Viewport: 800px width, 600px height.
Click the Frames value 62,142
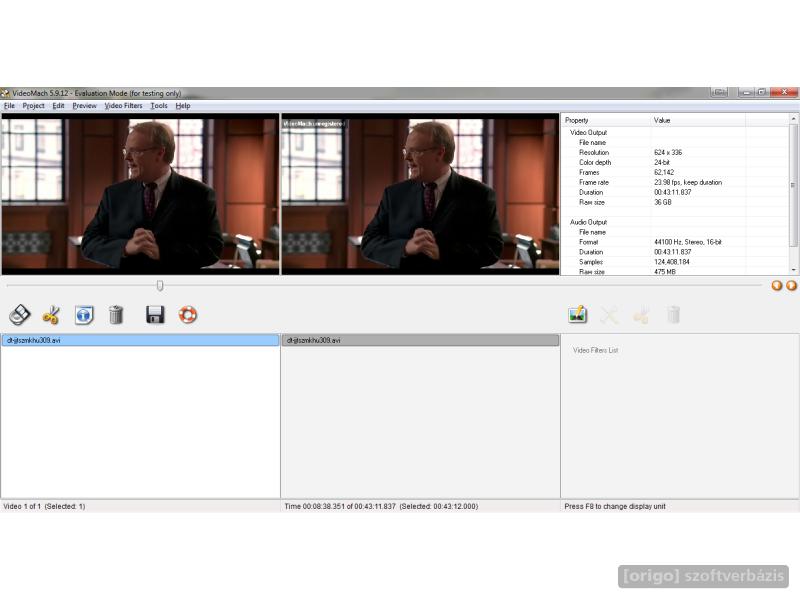664,172
